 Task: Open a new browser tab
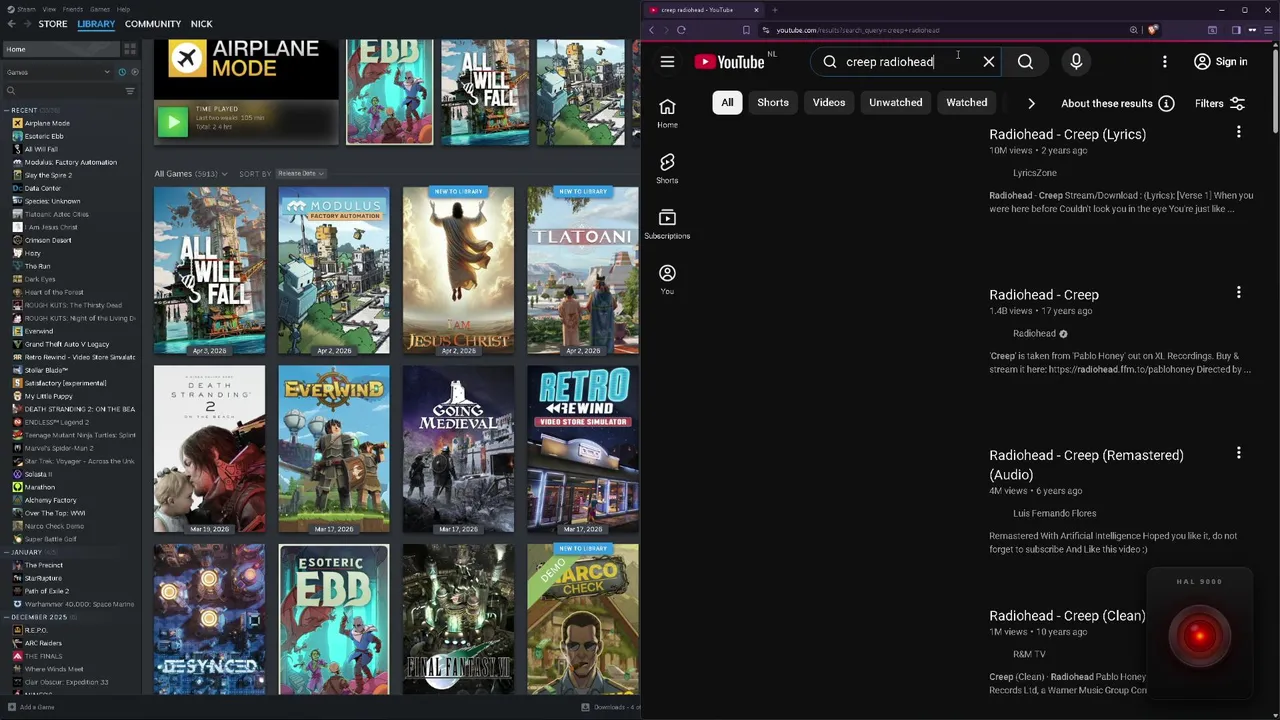point(775,10)
